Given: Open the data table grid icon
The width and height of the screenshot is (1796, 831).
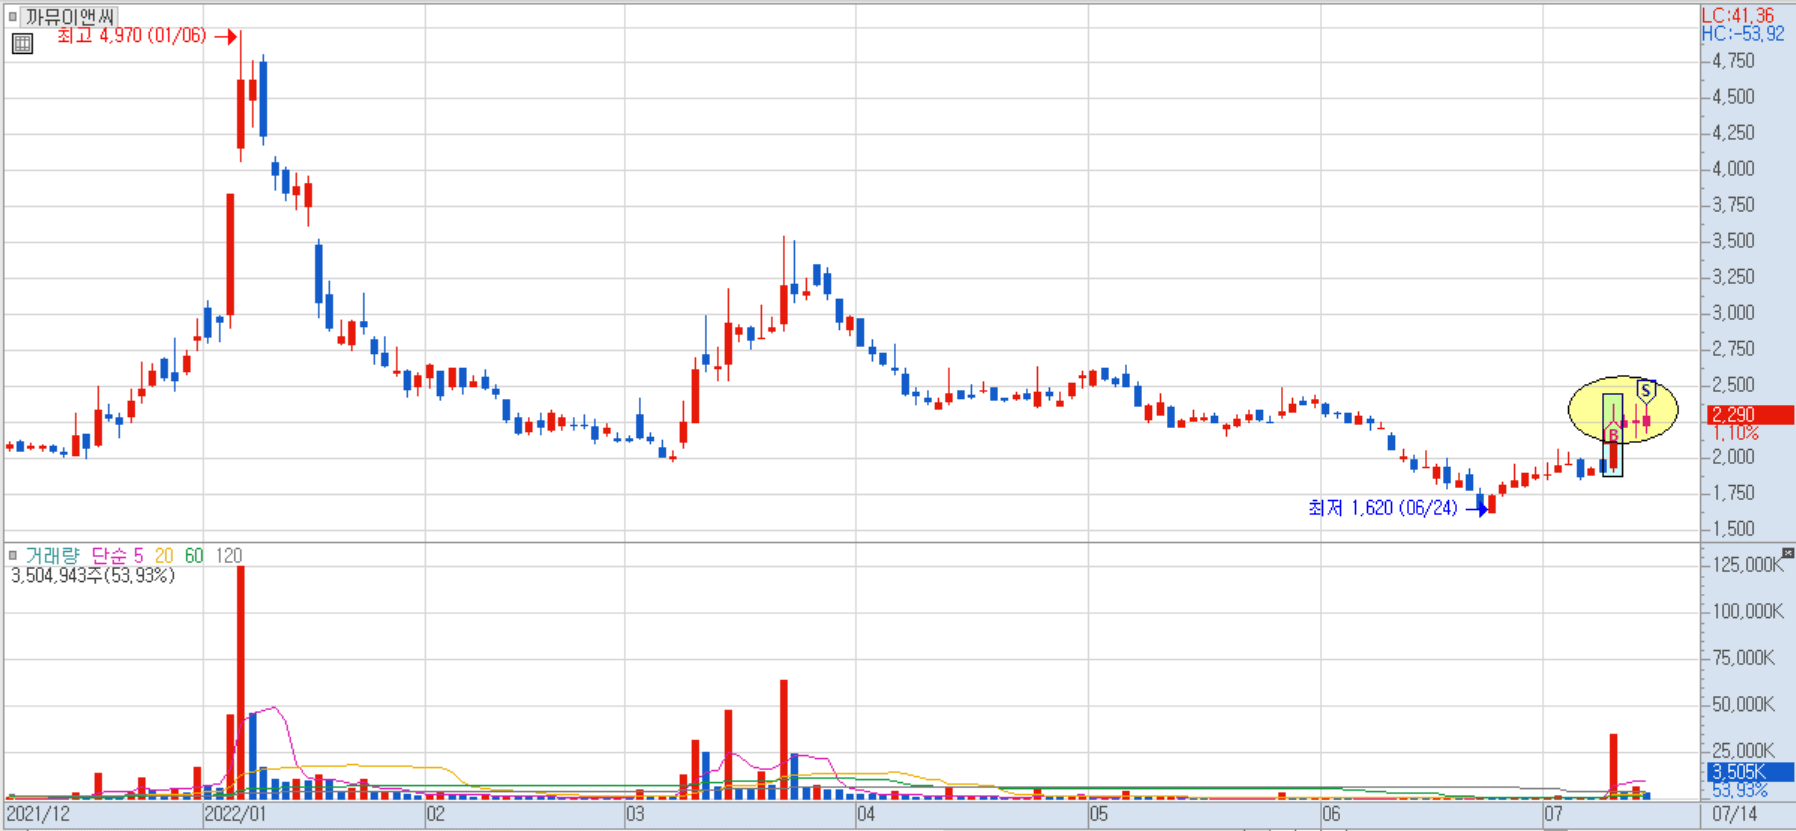Looking at the screenshot, I should click(x=22, y=43).
